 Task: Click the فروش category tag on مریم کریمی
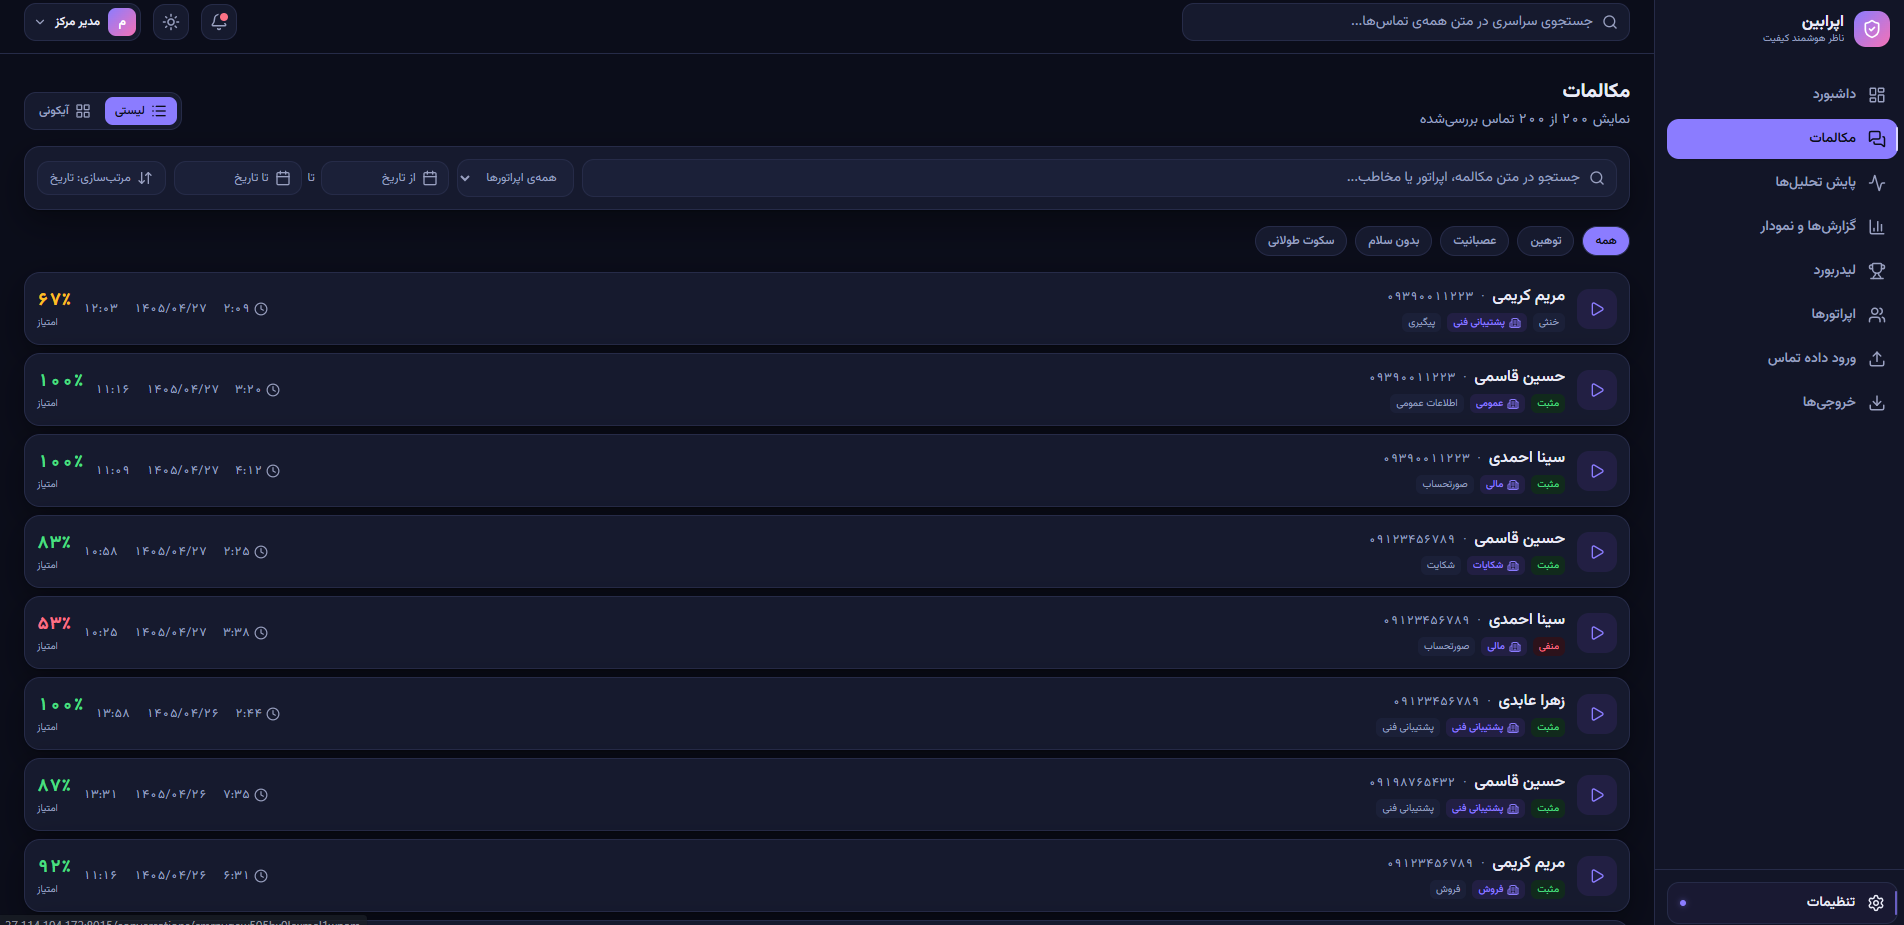1498,890
